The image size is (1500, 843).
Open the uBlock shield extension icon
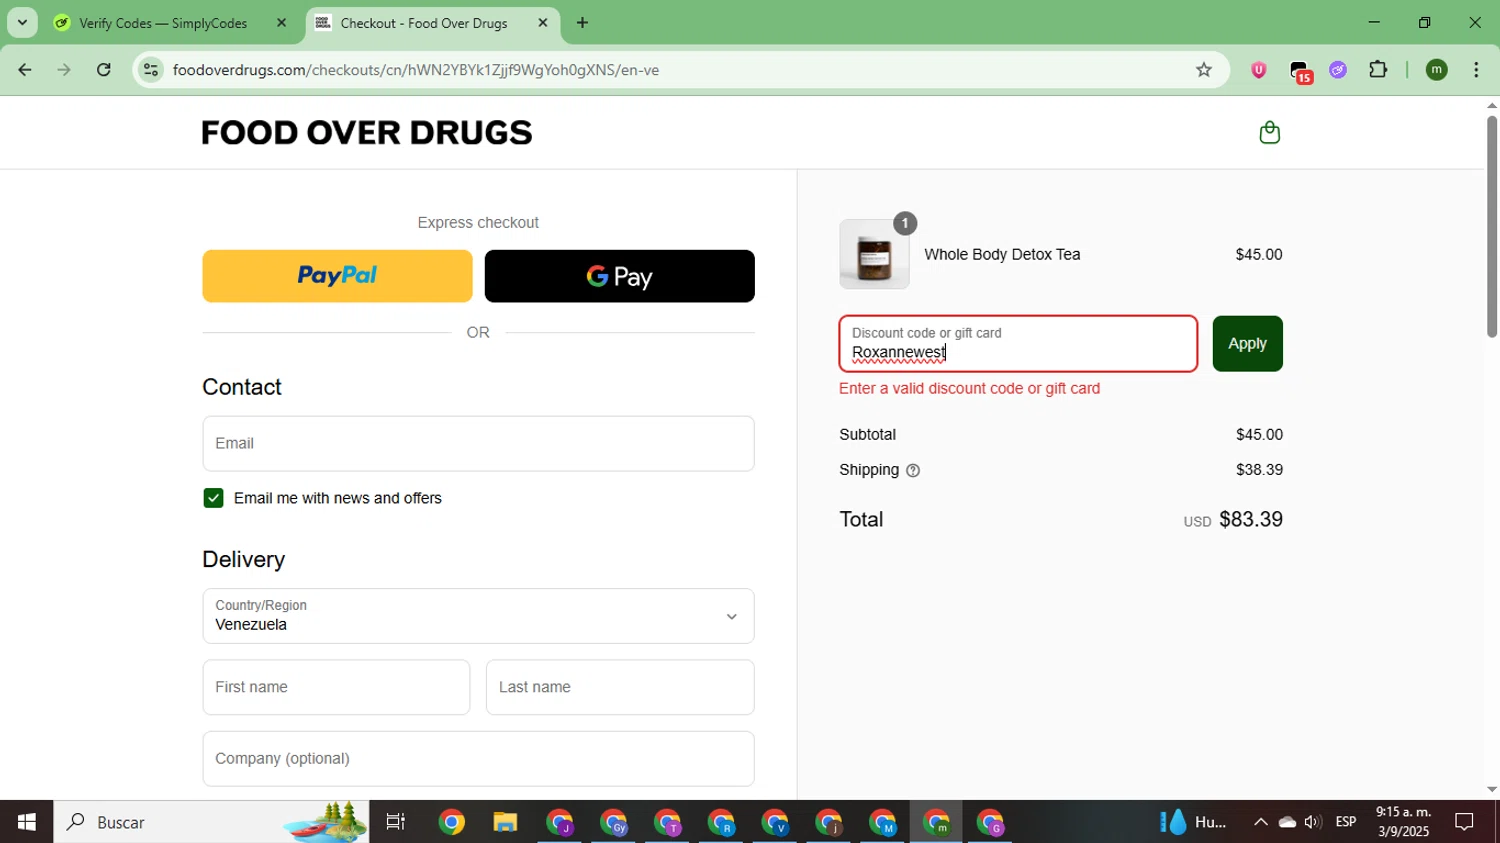1258,70
